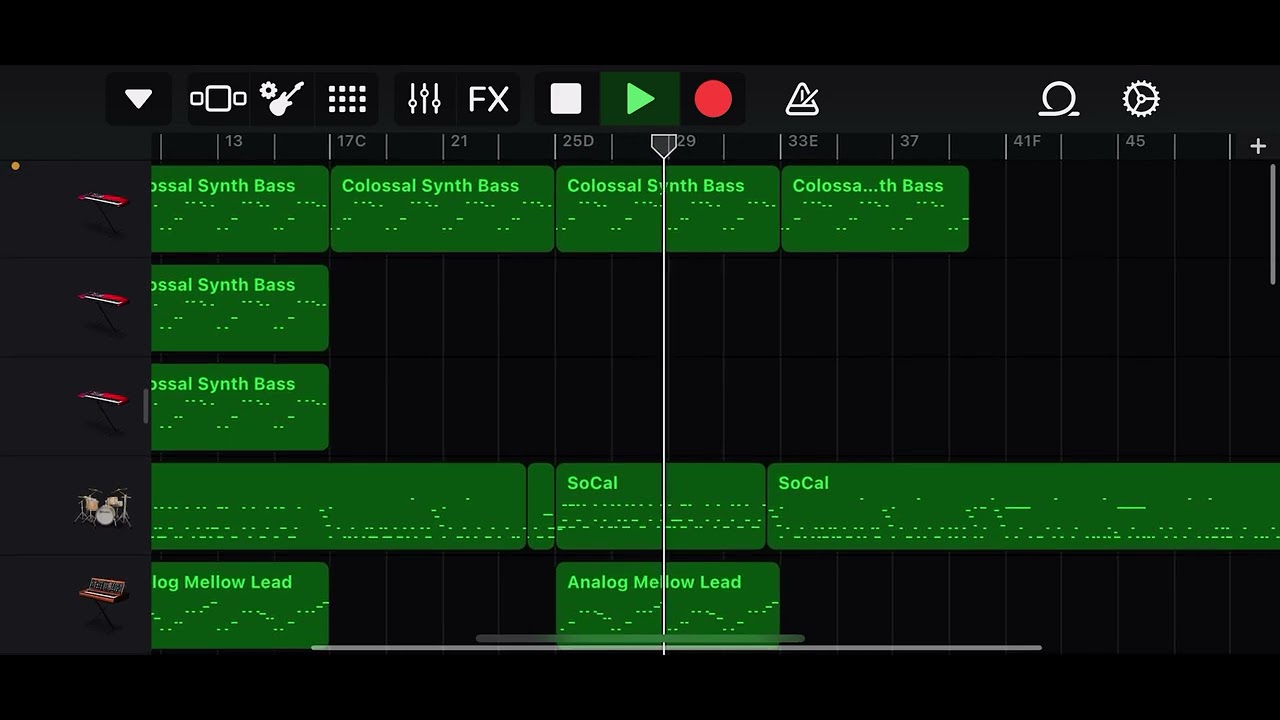Stop playback with the square button

point(566,99)
